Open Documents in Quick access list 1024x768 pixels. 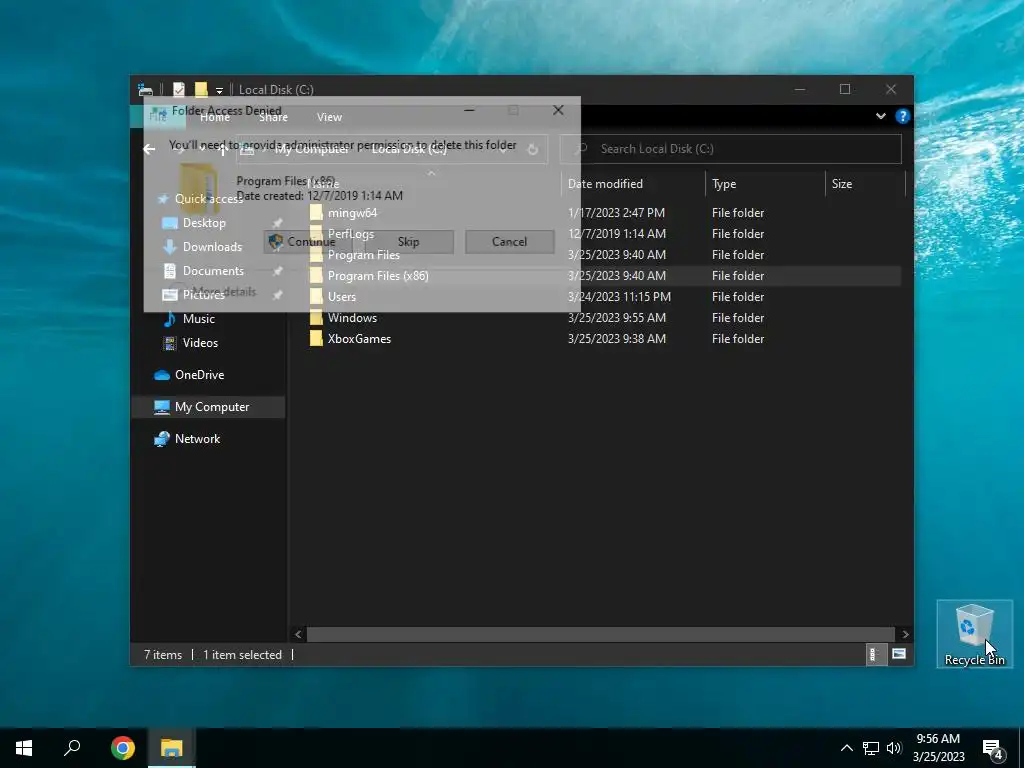click(x=213, y=271)
